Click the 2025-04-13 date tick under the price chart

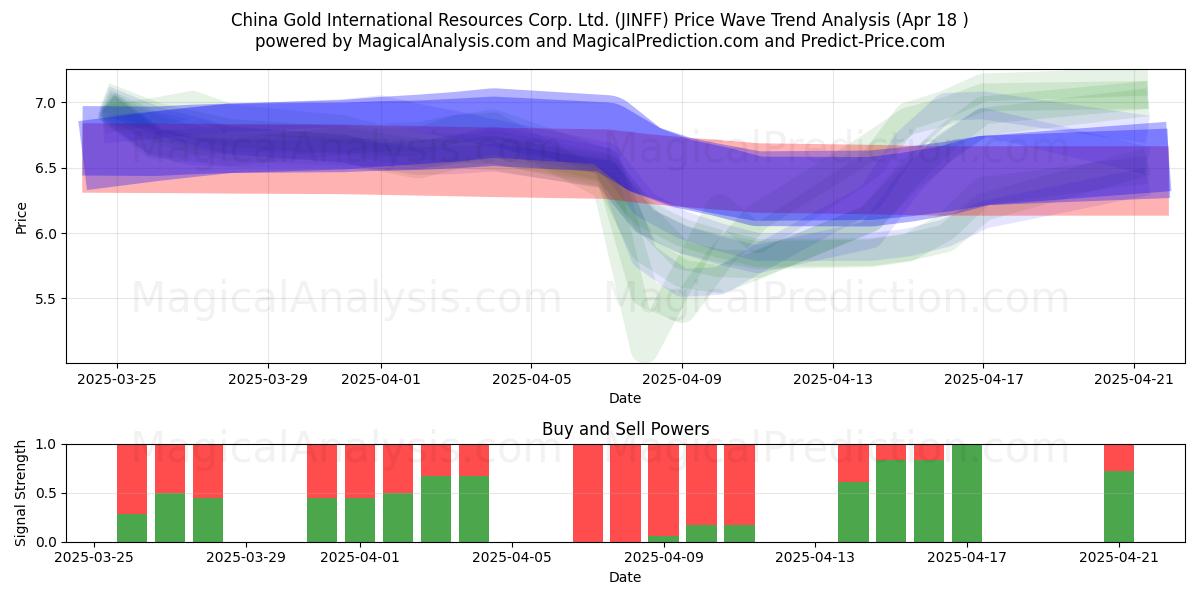point(832,379)
